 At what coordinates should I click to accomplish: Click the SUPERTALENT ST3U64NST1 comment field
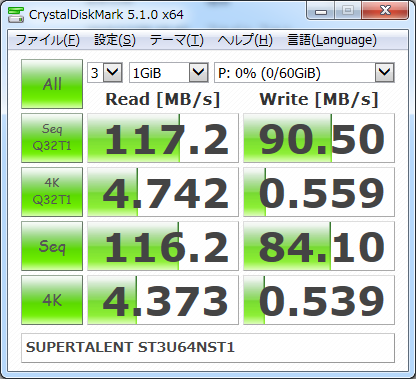[208, 348]
